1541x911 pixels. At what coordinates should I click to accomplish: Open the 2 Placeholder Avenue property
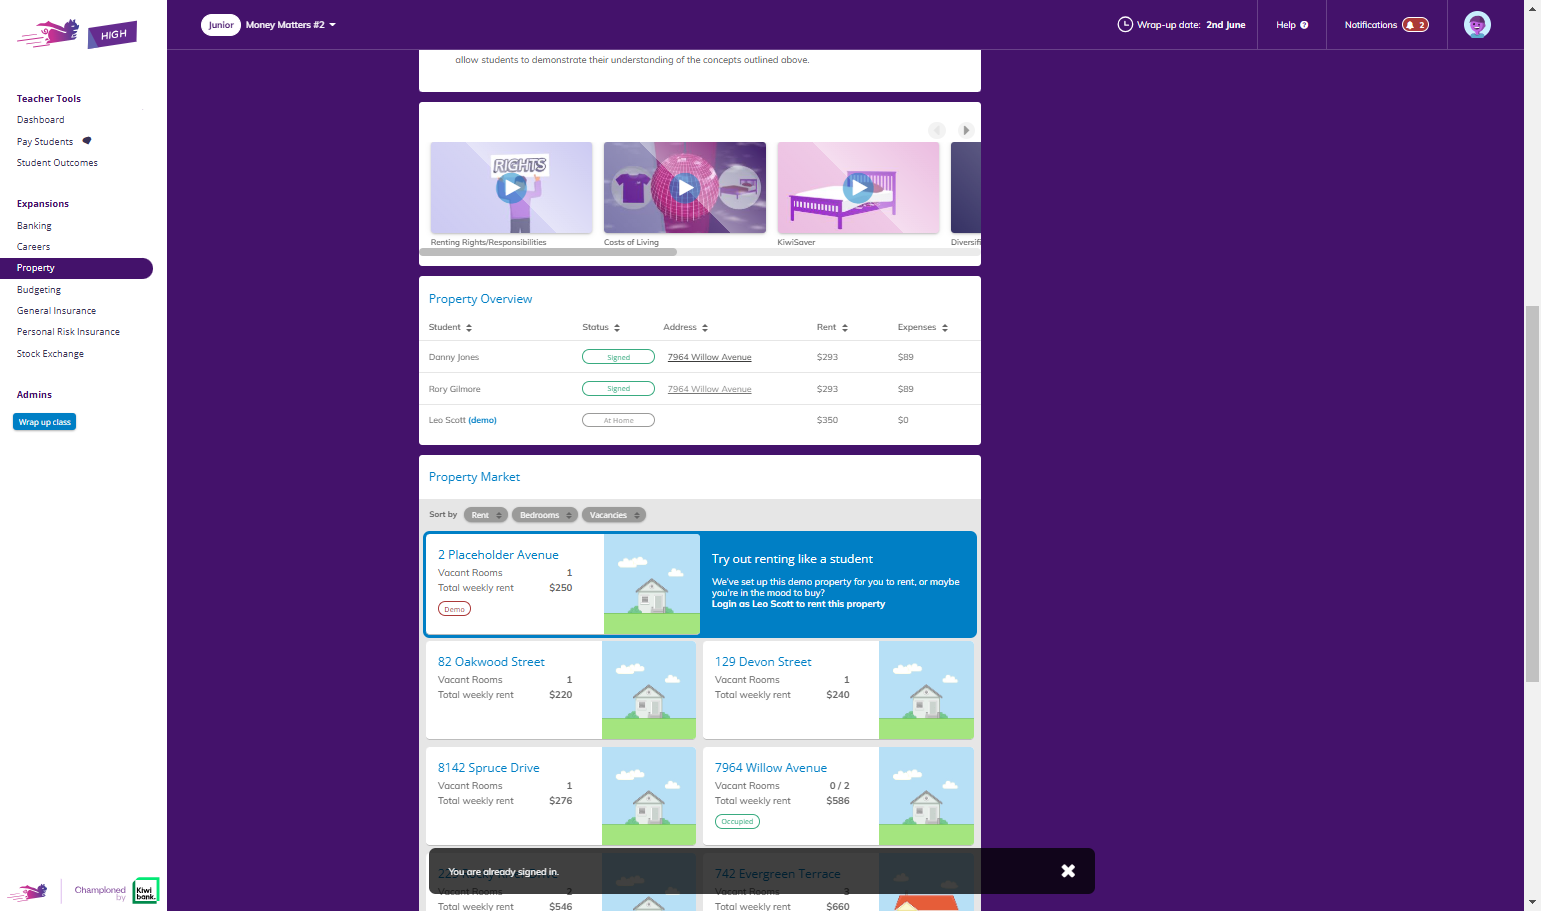click(x=498, y=555)
